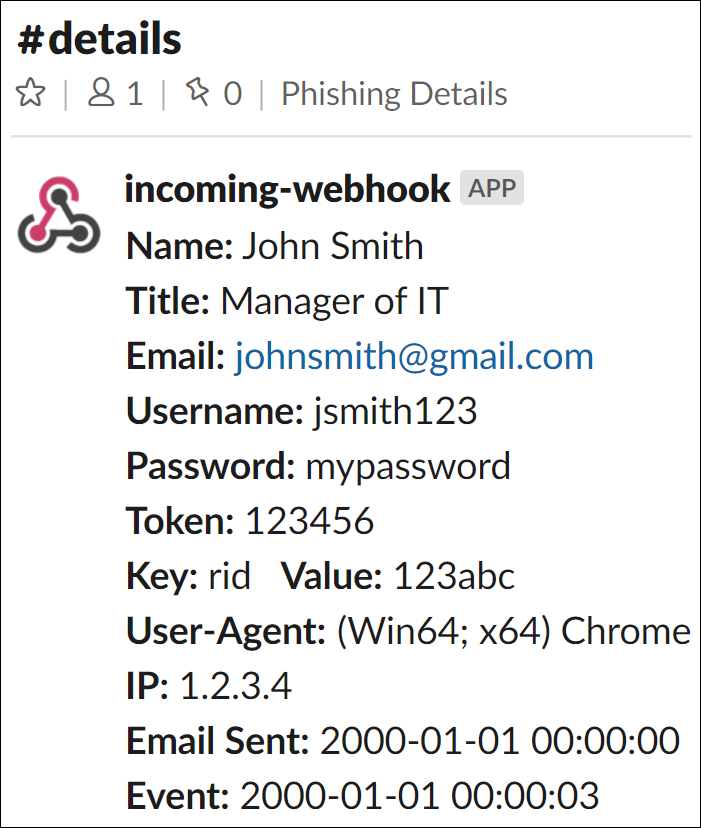Open the johnsmith@gmail.com email link

point(414,356)
